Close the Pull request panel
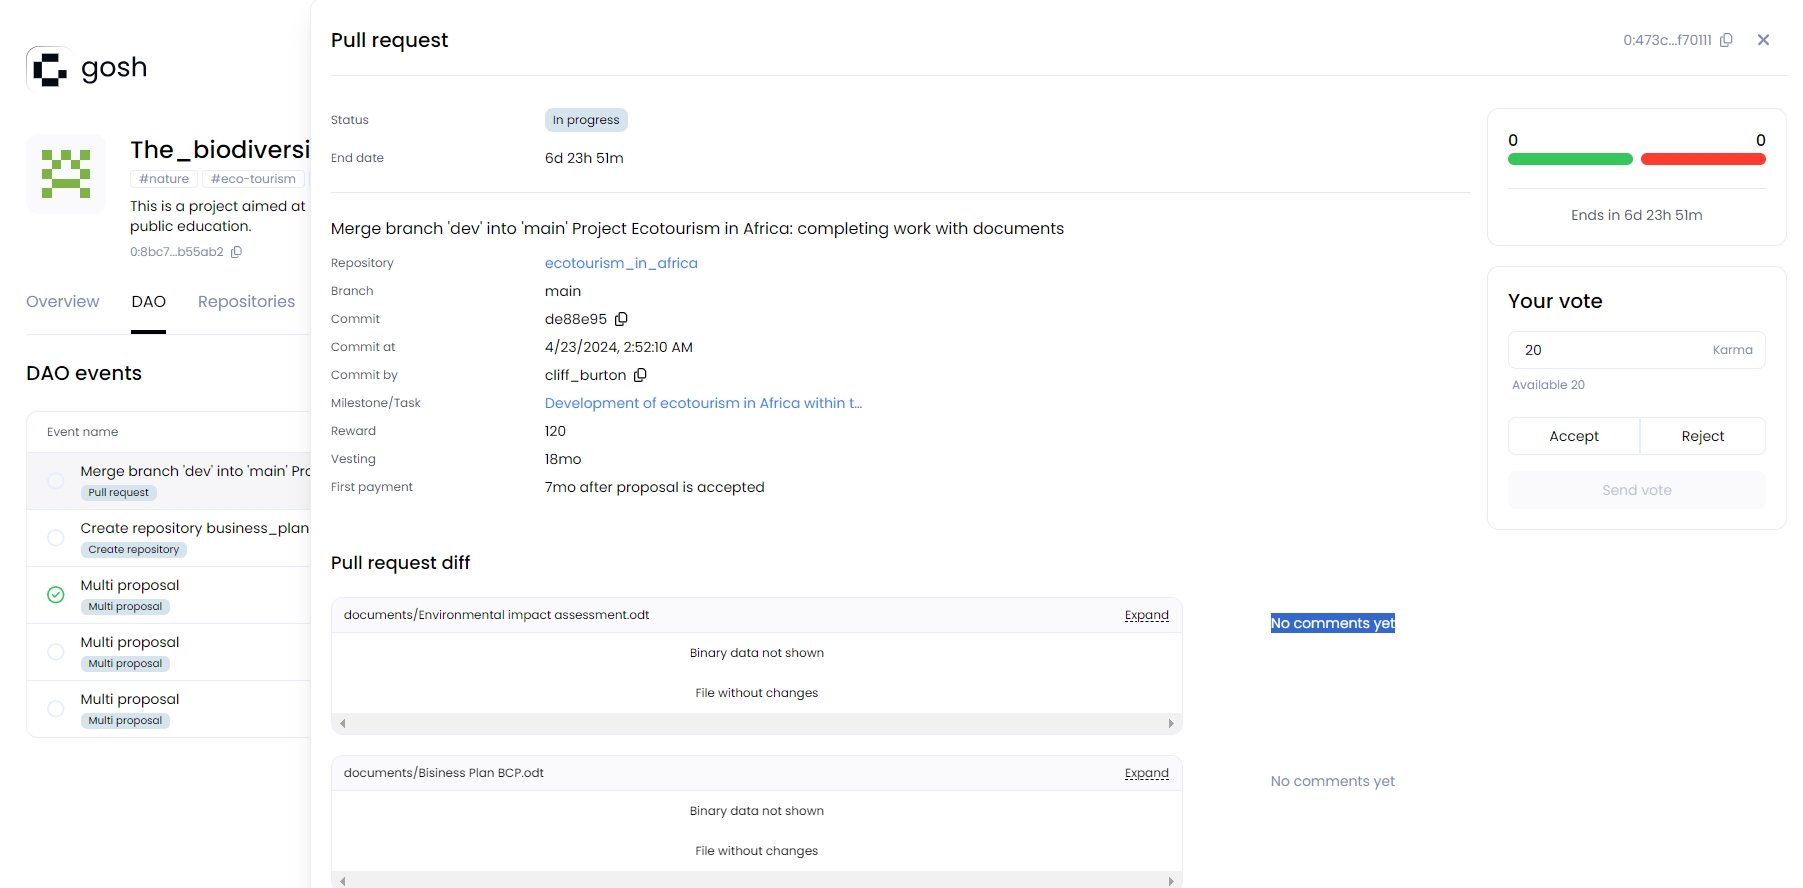1803x888 pixels. (x=1763, y=40)
